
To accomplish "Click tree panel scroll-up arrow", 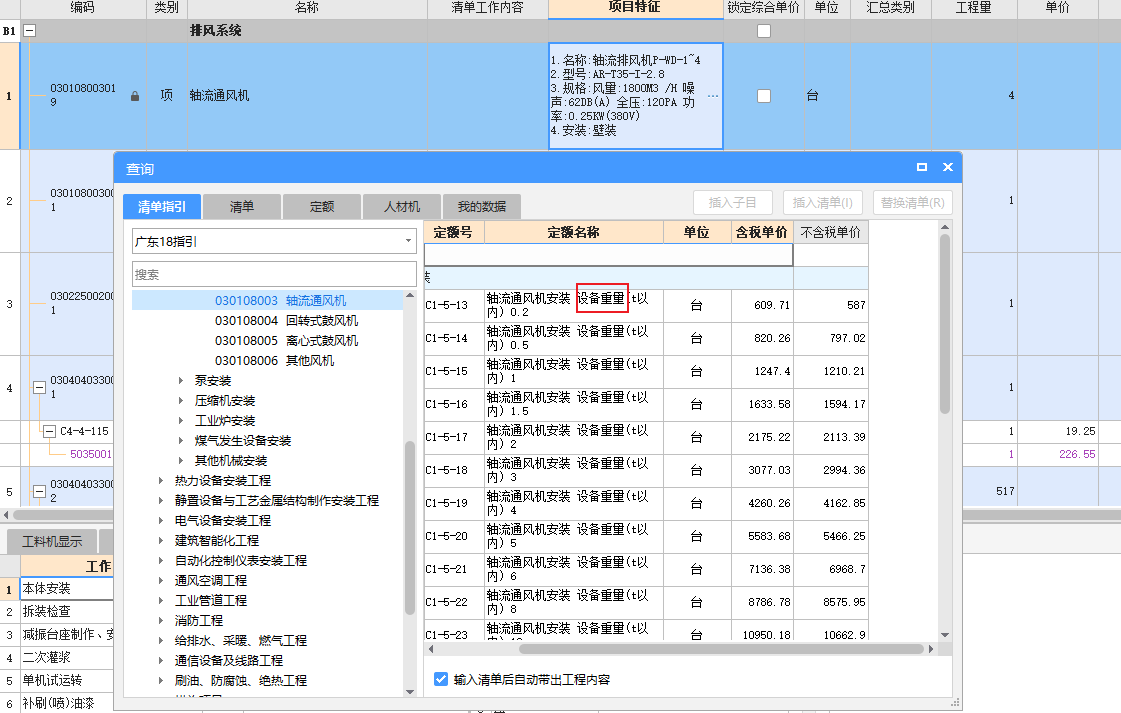I will (410, 295).
